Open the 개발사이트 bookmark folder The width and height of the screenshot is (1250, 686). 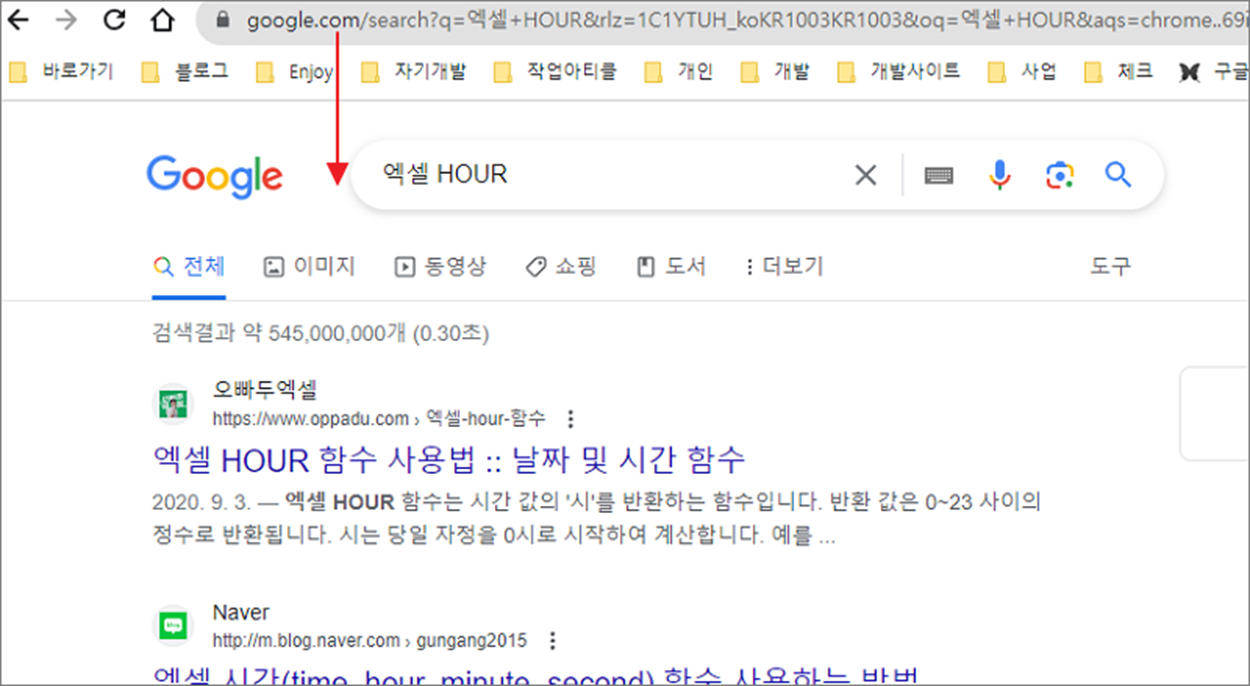[x=899, y=72]
